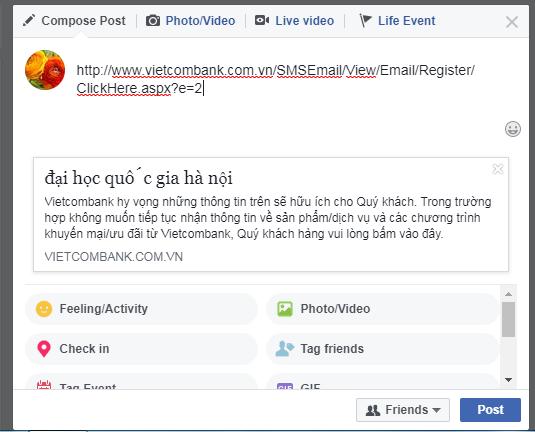Click the pink location pin Check in icon
Image resolution: width=535 pixels, height=432 pixels.
tap(44, 349)
